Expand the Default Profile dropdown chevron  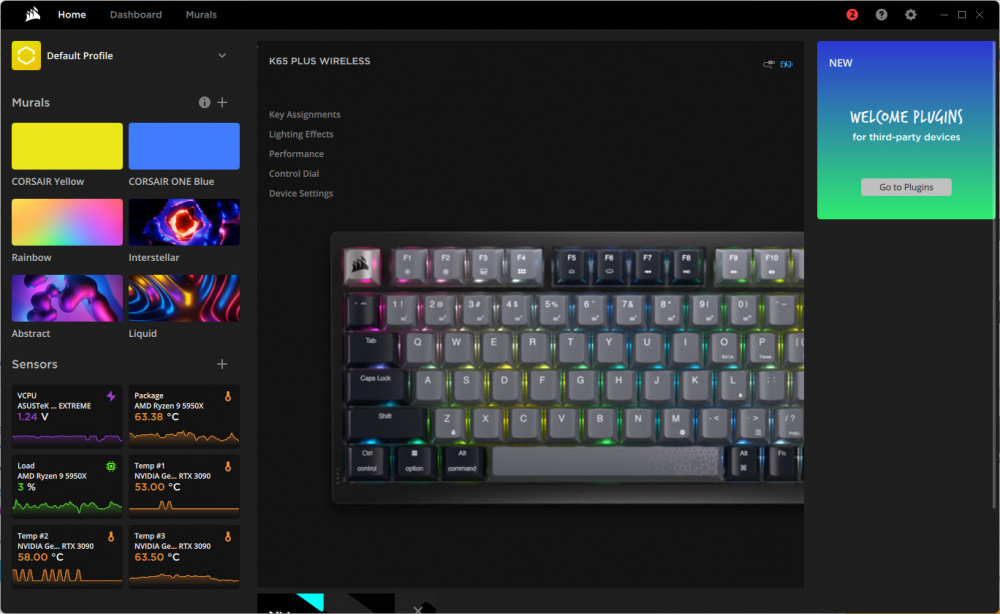[x=222, y=55]
